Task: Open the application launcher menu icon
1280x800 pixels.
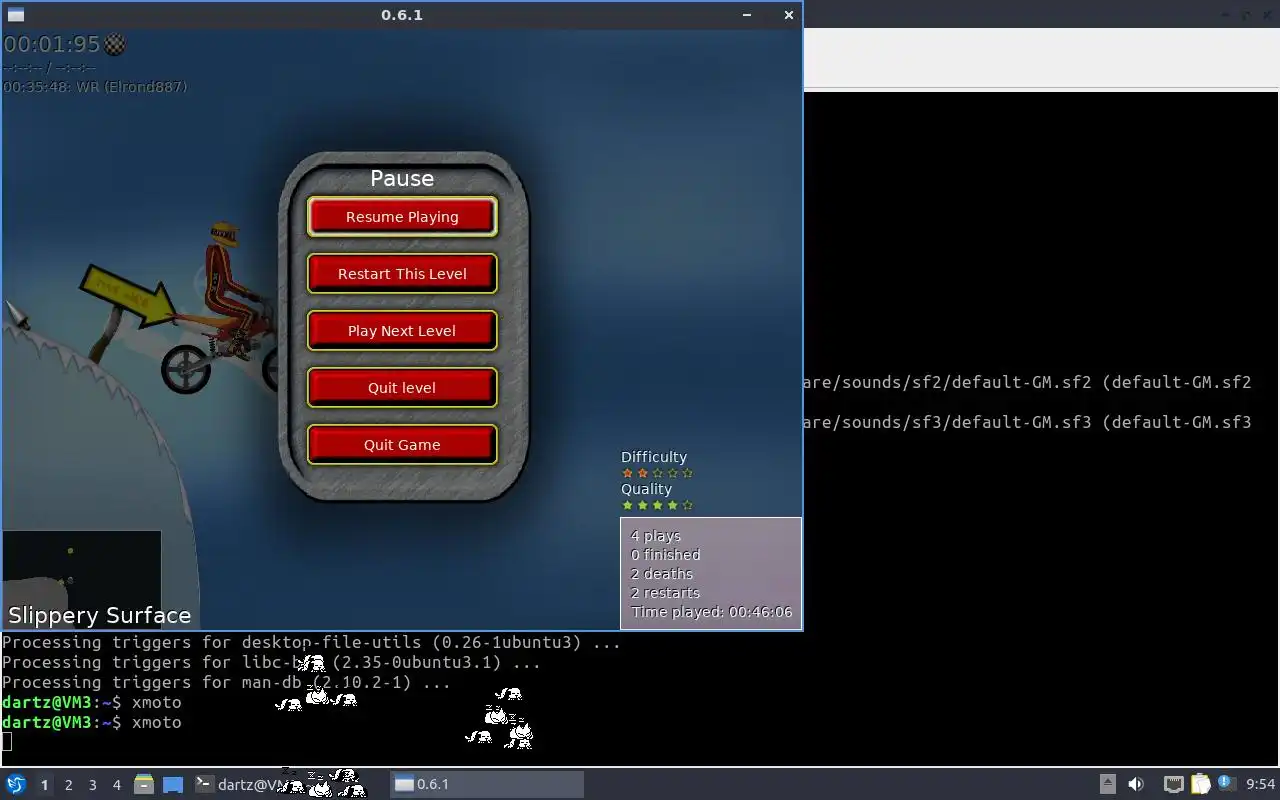Action: click(x=16, y=784)
